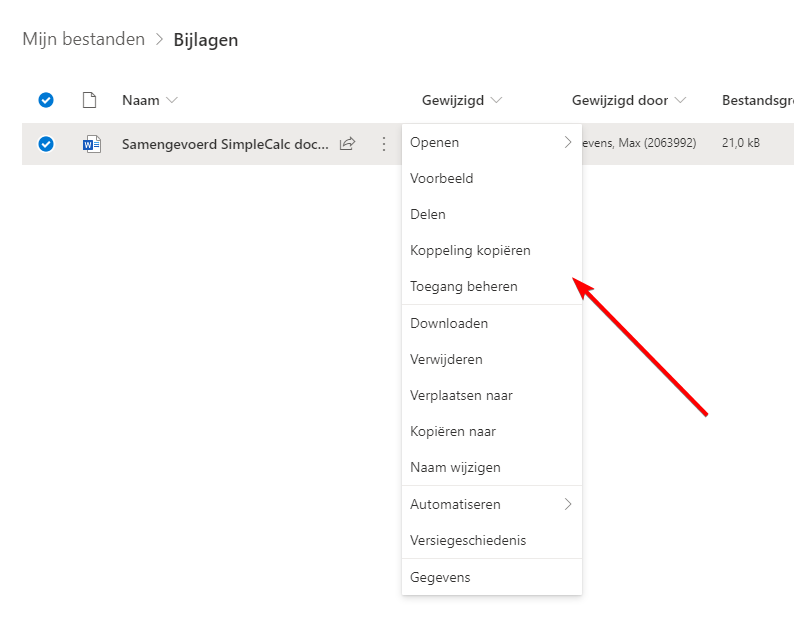Click the file type column header icon
794x631 pixels.
[90, 100]
